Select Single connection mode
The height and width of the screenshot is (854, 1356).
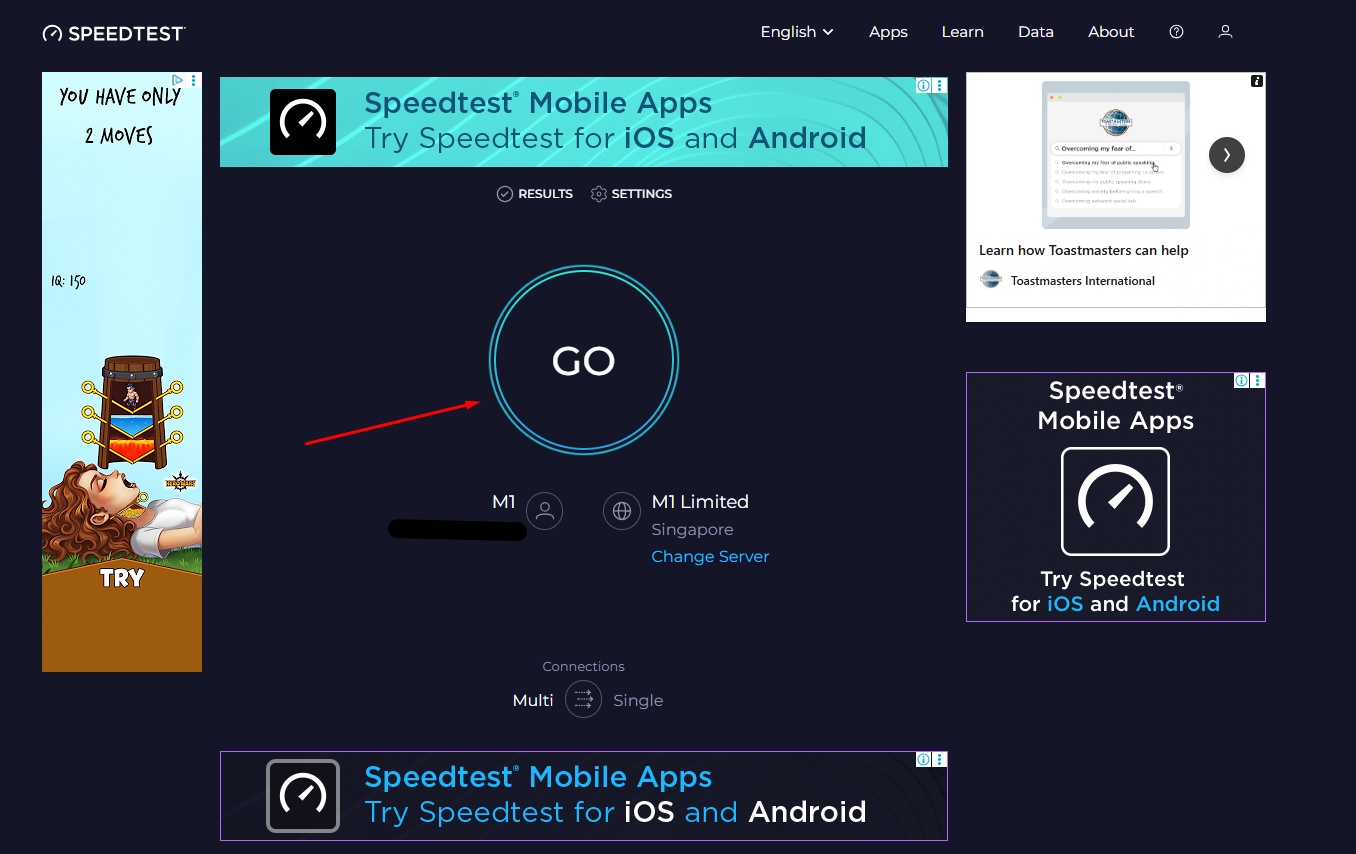coord(638,701)
